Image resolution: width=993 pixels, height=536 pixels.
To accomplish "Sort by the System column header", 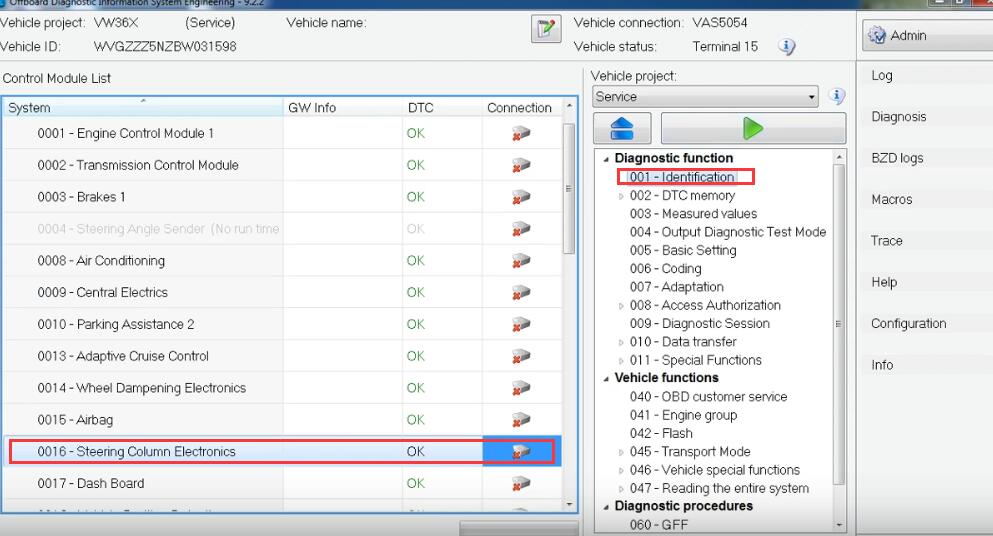I will tap(143, 107).
